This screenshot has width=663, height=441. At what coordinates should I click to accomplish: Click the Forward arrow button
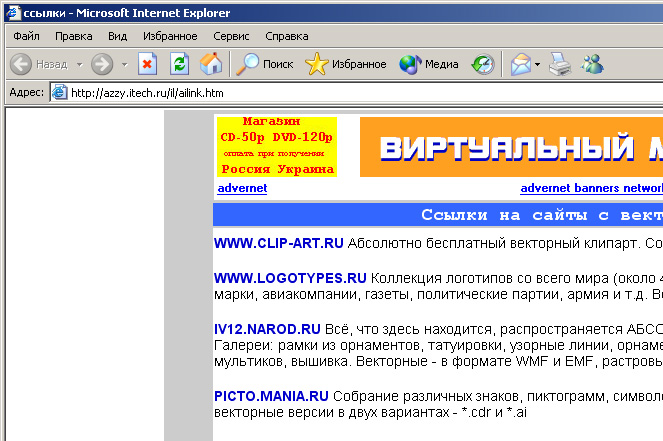pyautogui.click(x=102, y=64)
